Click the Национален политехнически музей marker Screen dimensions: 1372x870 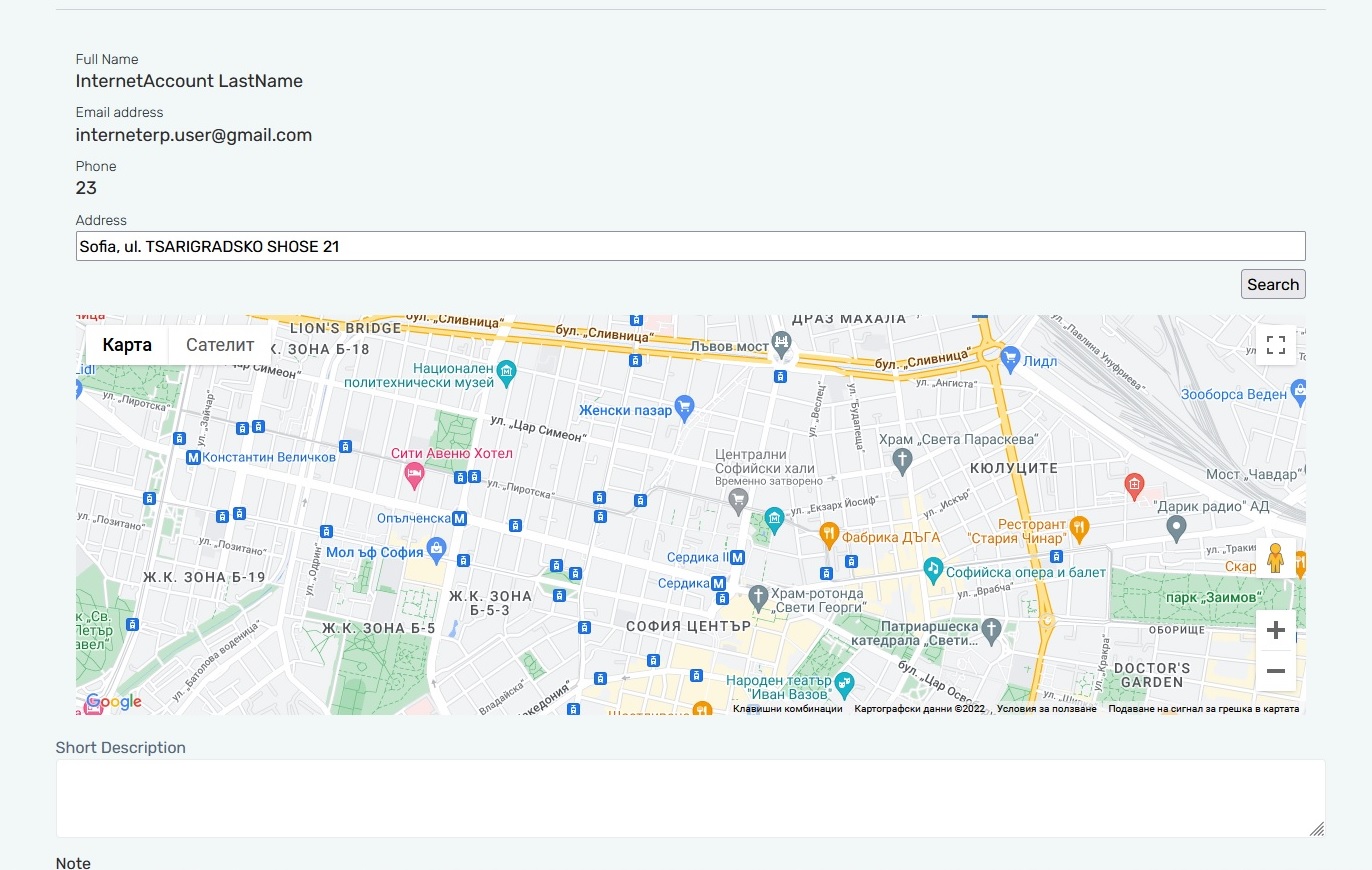(x=507, y=371)
